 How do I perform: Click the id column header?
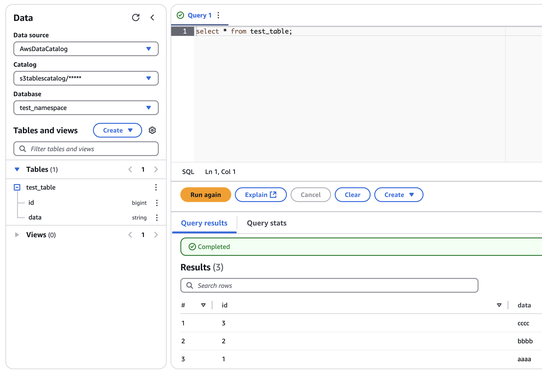(x=224, y=305)
